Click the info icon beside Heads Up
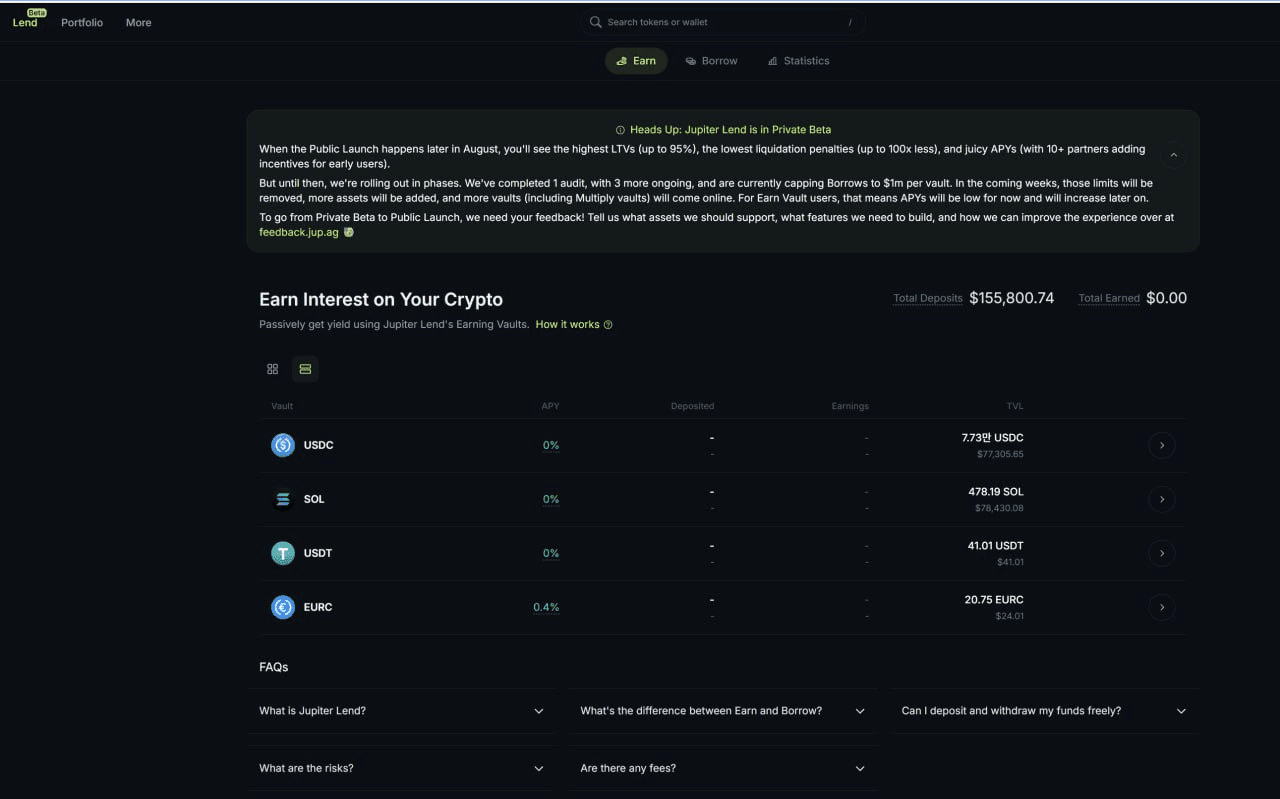 (x=620, y=130)
